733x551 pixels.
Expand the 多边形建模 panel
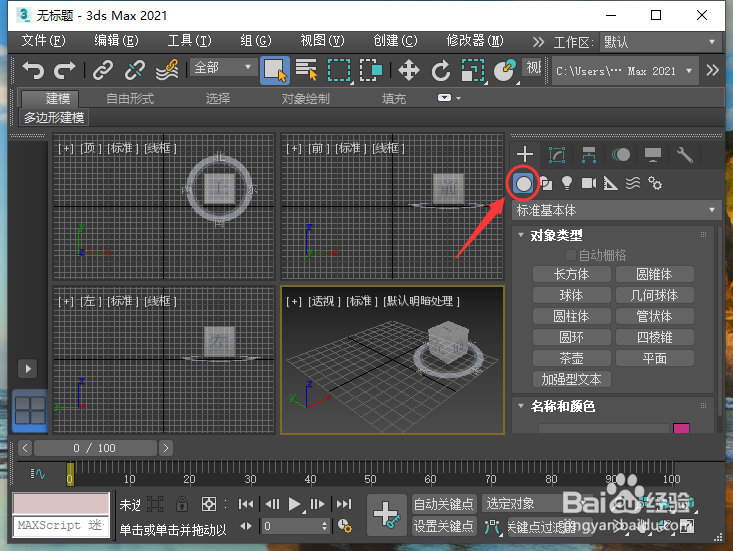[x=54, y=117]
